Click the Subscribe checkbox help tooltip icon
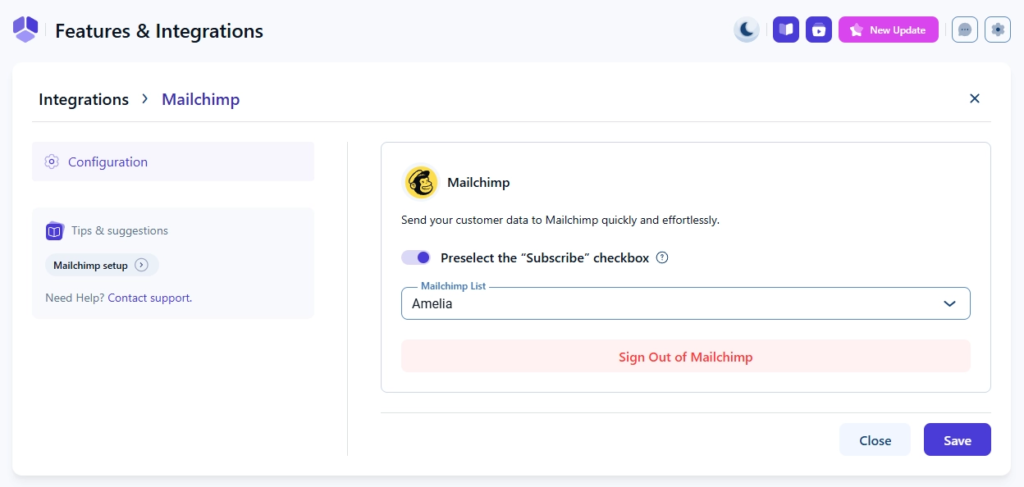Image resolution: width=1024 pixels, height=487 pixels. pyautogui.click(x=662, y=258)
